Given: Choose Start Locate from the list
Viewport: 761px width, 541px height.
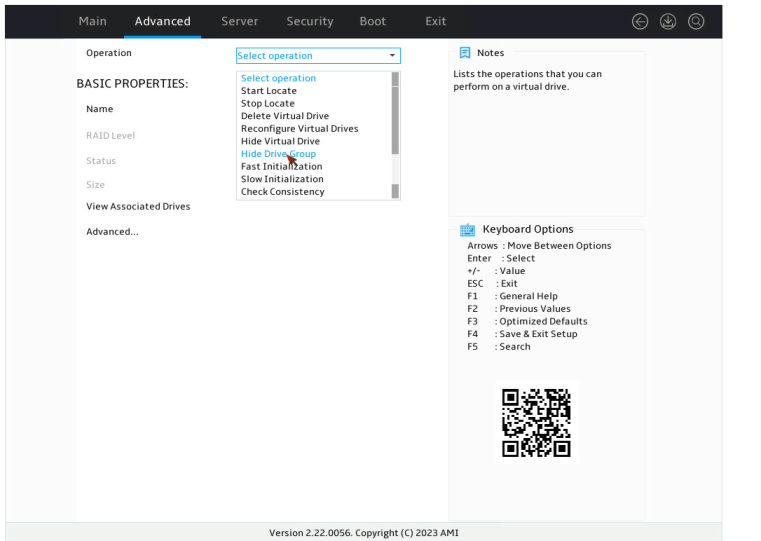Looking at the screenshot, I should pyautogui.click(x=268, y=91).
